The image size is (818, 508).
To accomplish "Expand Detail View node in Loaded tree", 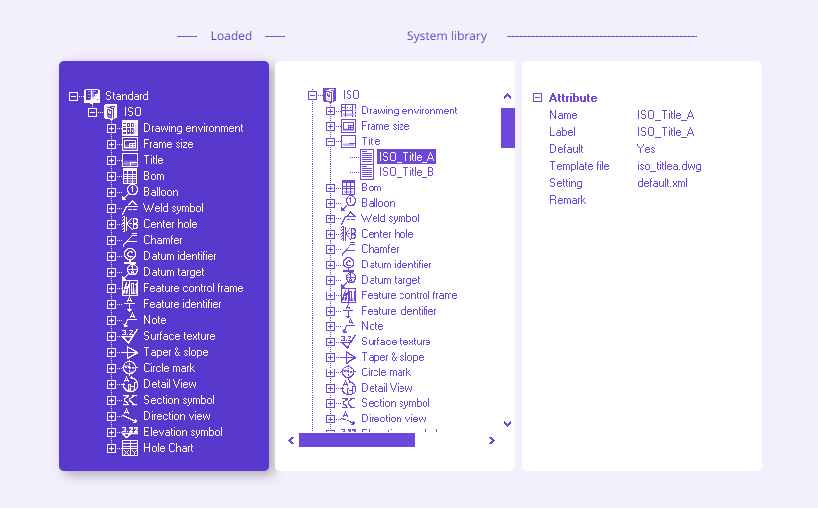I will click(112, 384).
